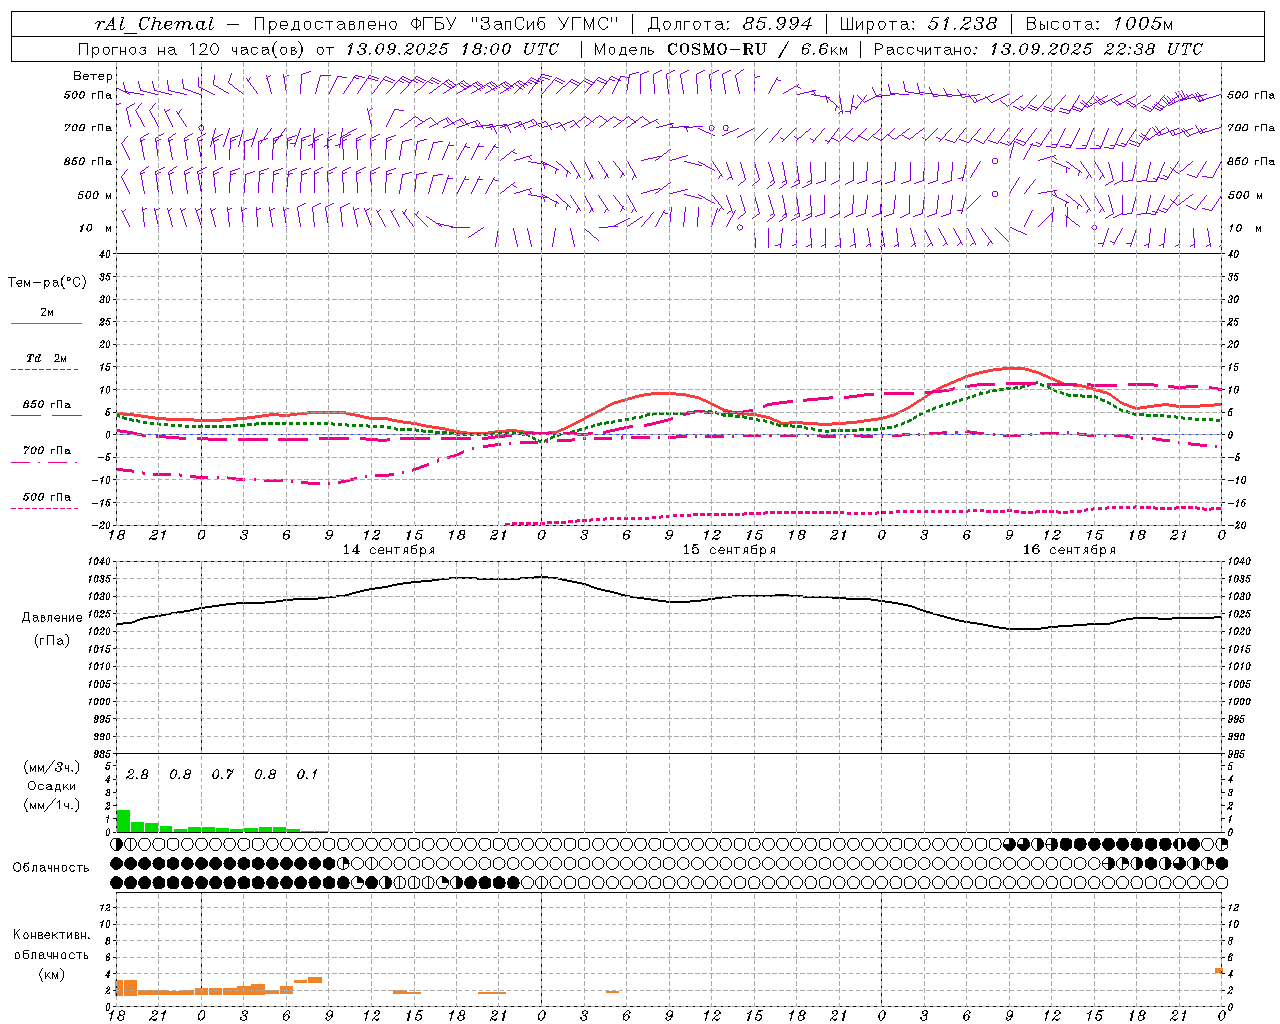Click the longitude value Долгота: 85.994
Screen dimensions: 1280x1024
(730, 24)
